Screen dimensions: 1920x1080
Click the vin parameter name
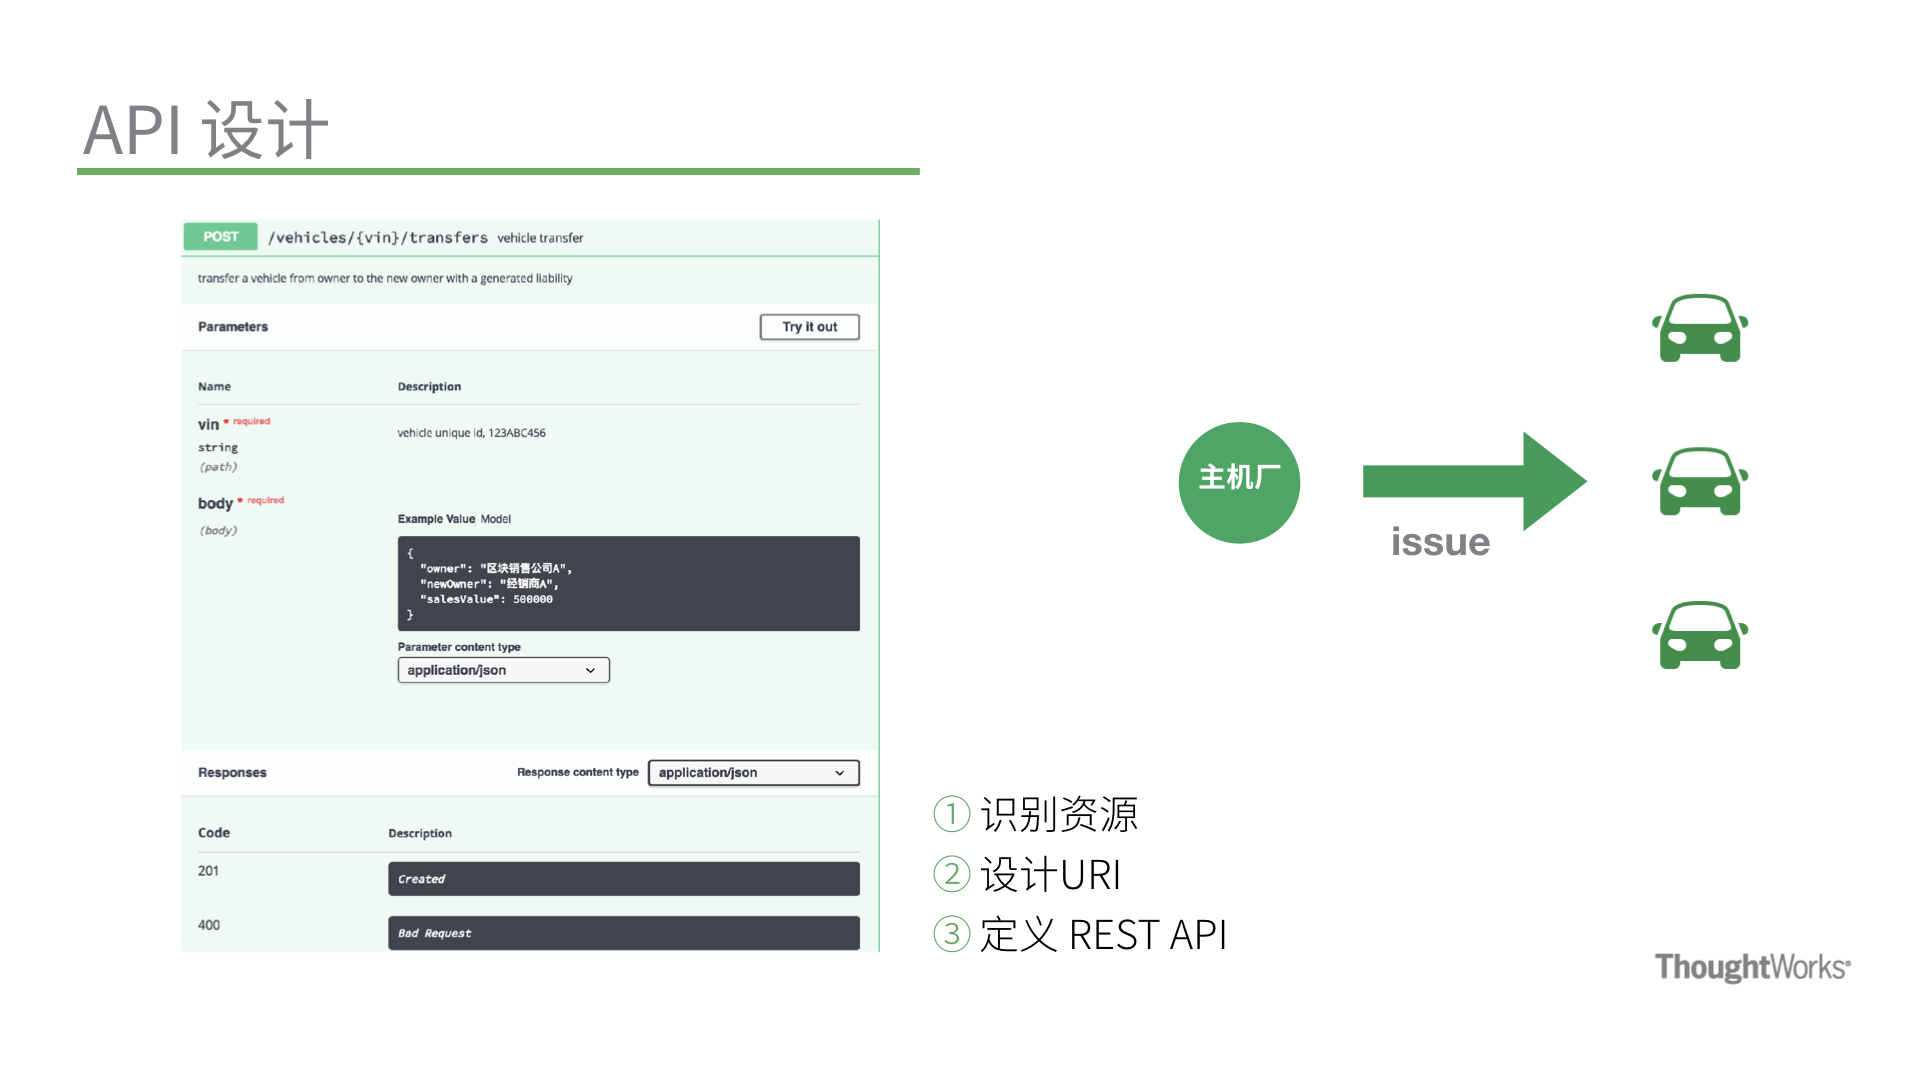pos(208,425)
